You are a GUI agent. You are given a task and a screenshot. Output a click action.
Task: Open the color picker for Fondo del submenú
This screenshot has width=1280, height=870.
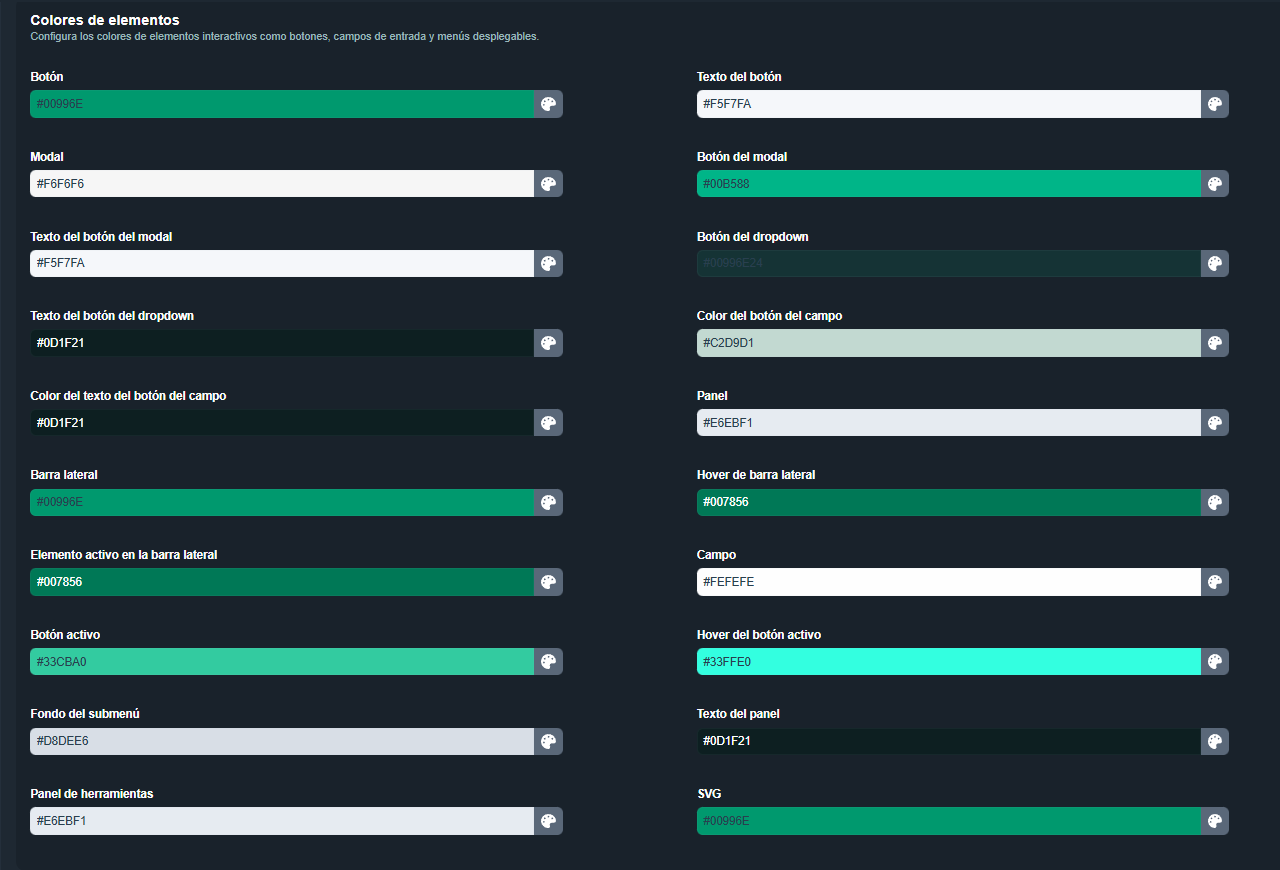[x=548, y=741]
